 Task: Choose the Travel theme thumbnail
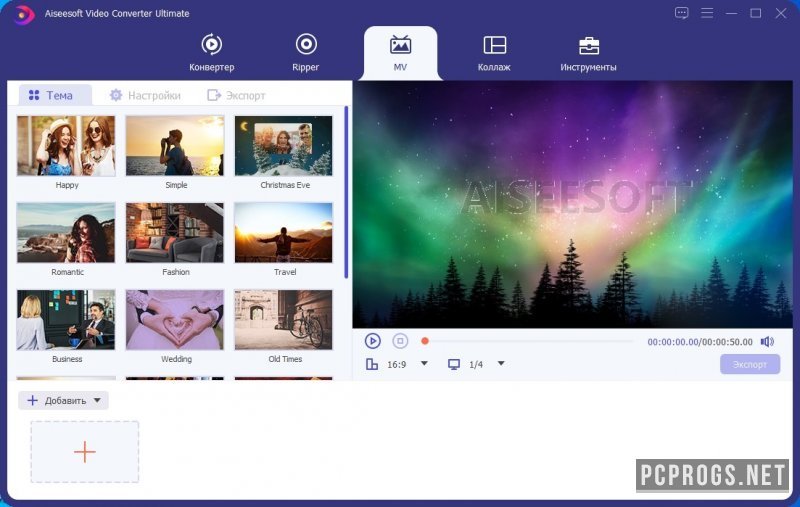284,233
